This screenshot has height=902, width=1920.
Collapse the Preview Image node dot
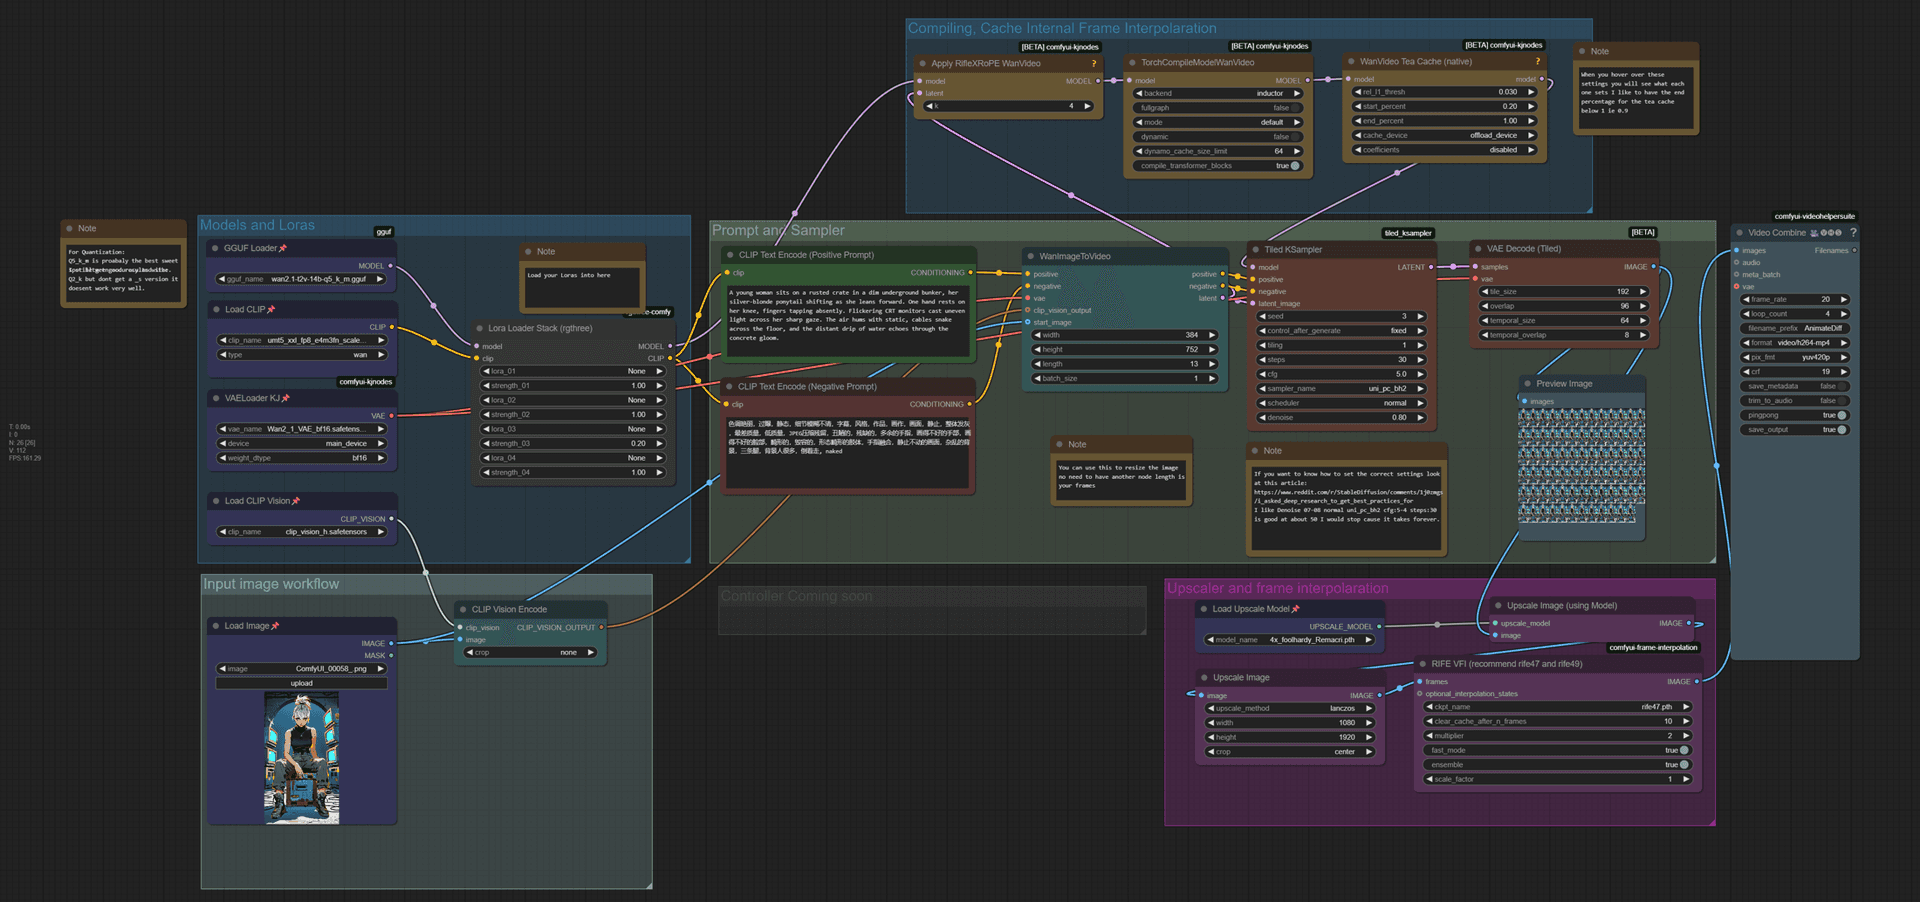pos(1528,384)
